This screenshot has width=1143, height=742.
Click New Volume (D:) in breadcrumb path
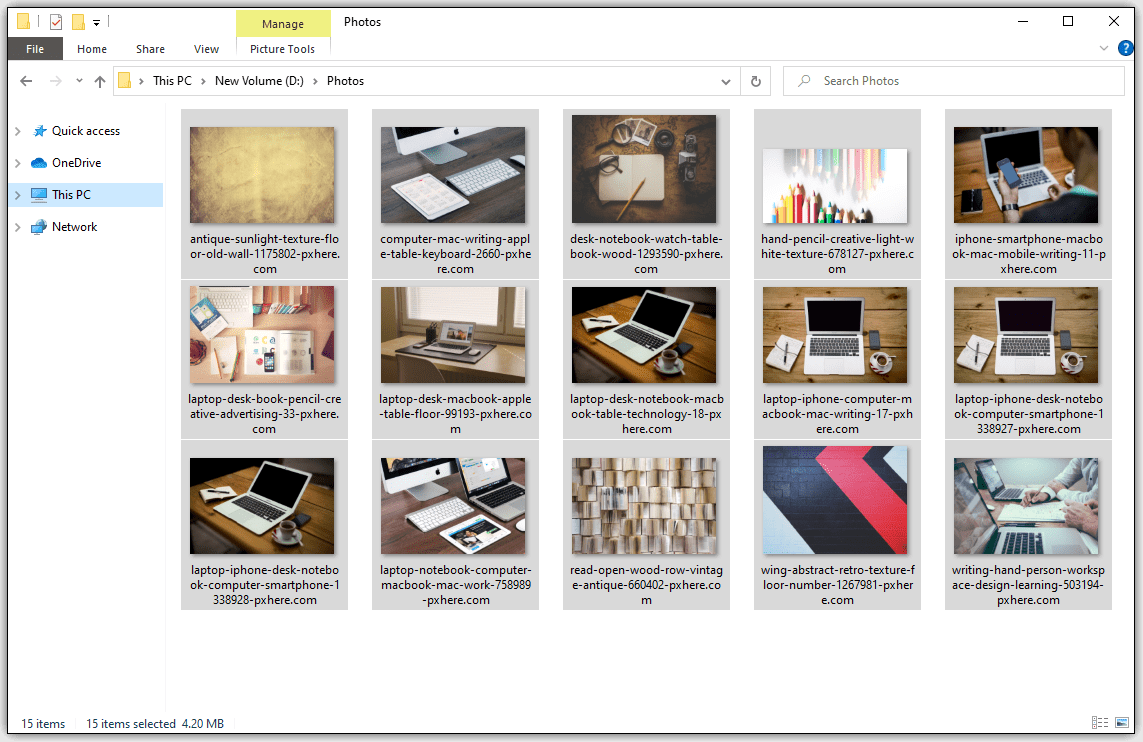pyautogui.click(x=259, y=81)
